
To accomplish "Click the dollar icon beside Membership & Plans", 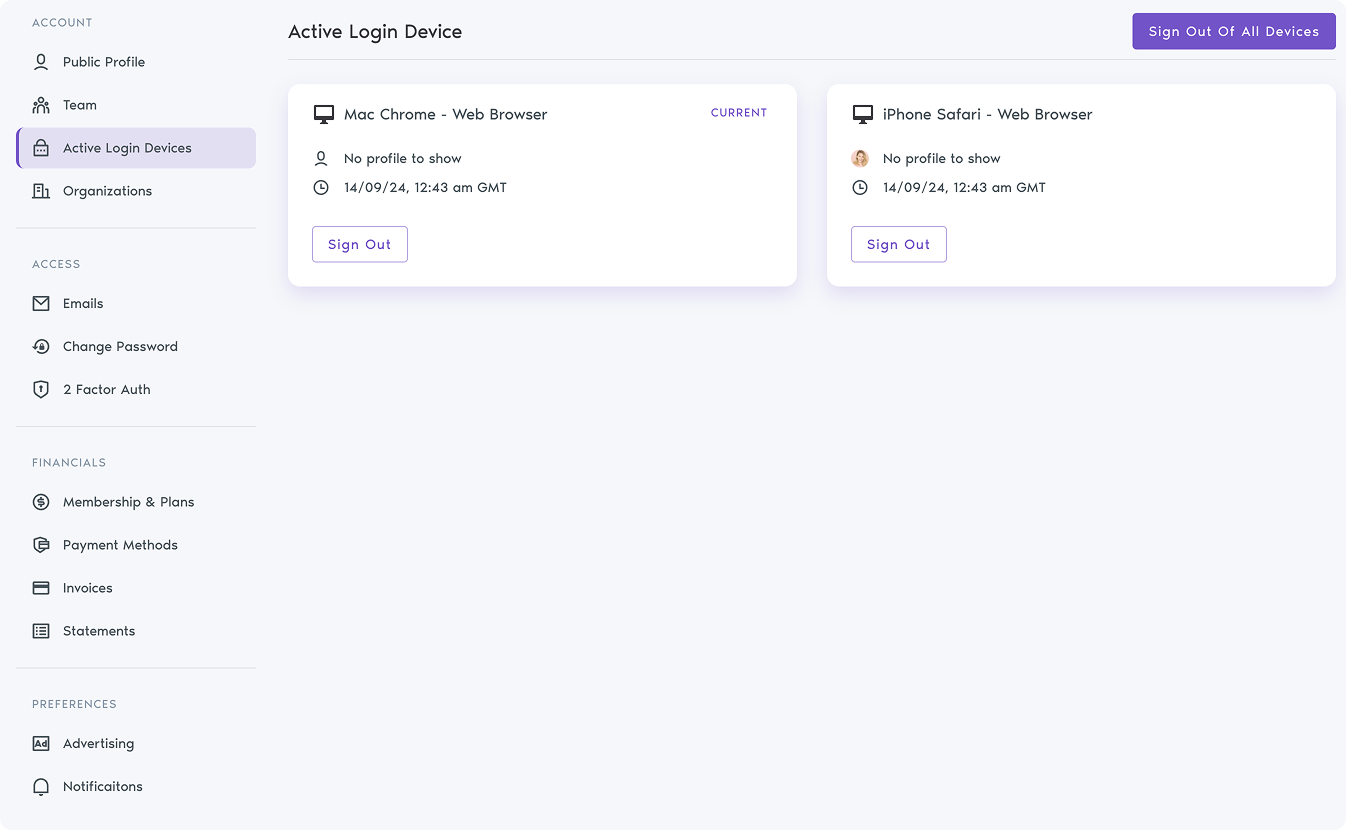I will click(x=40, y=501).
